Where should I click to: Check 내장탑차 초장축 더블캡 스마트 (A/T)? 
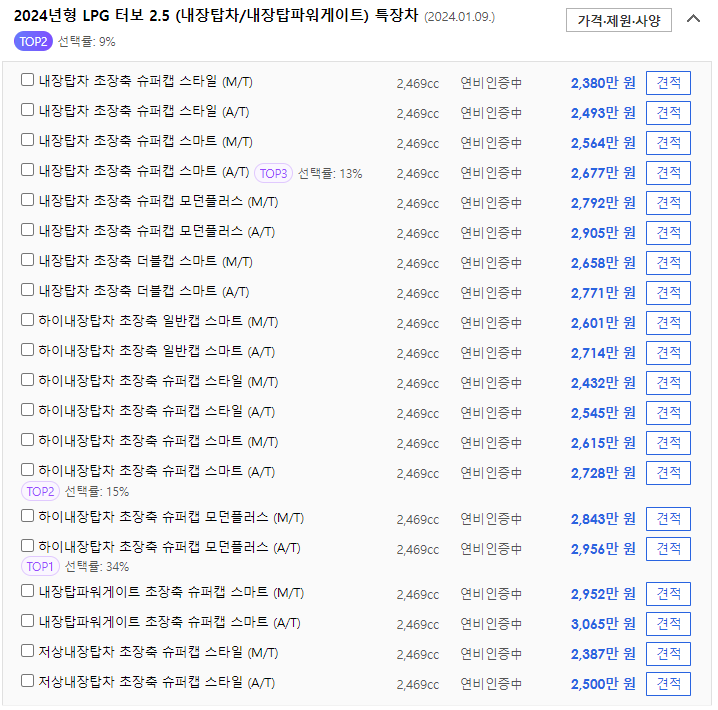27,290
